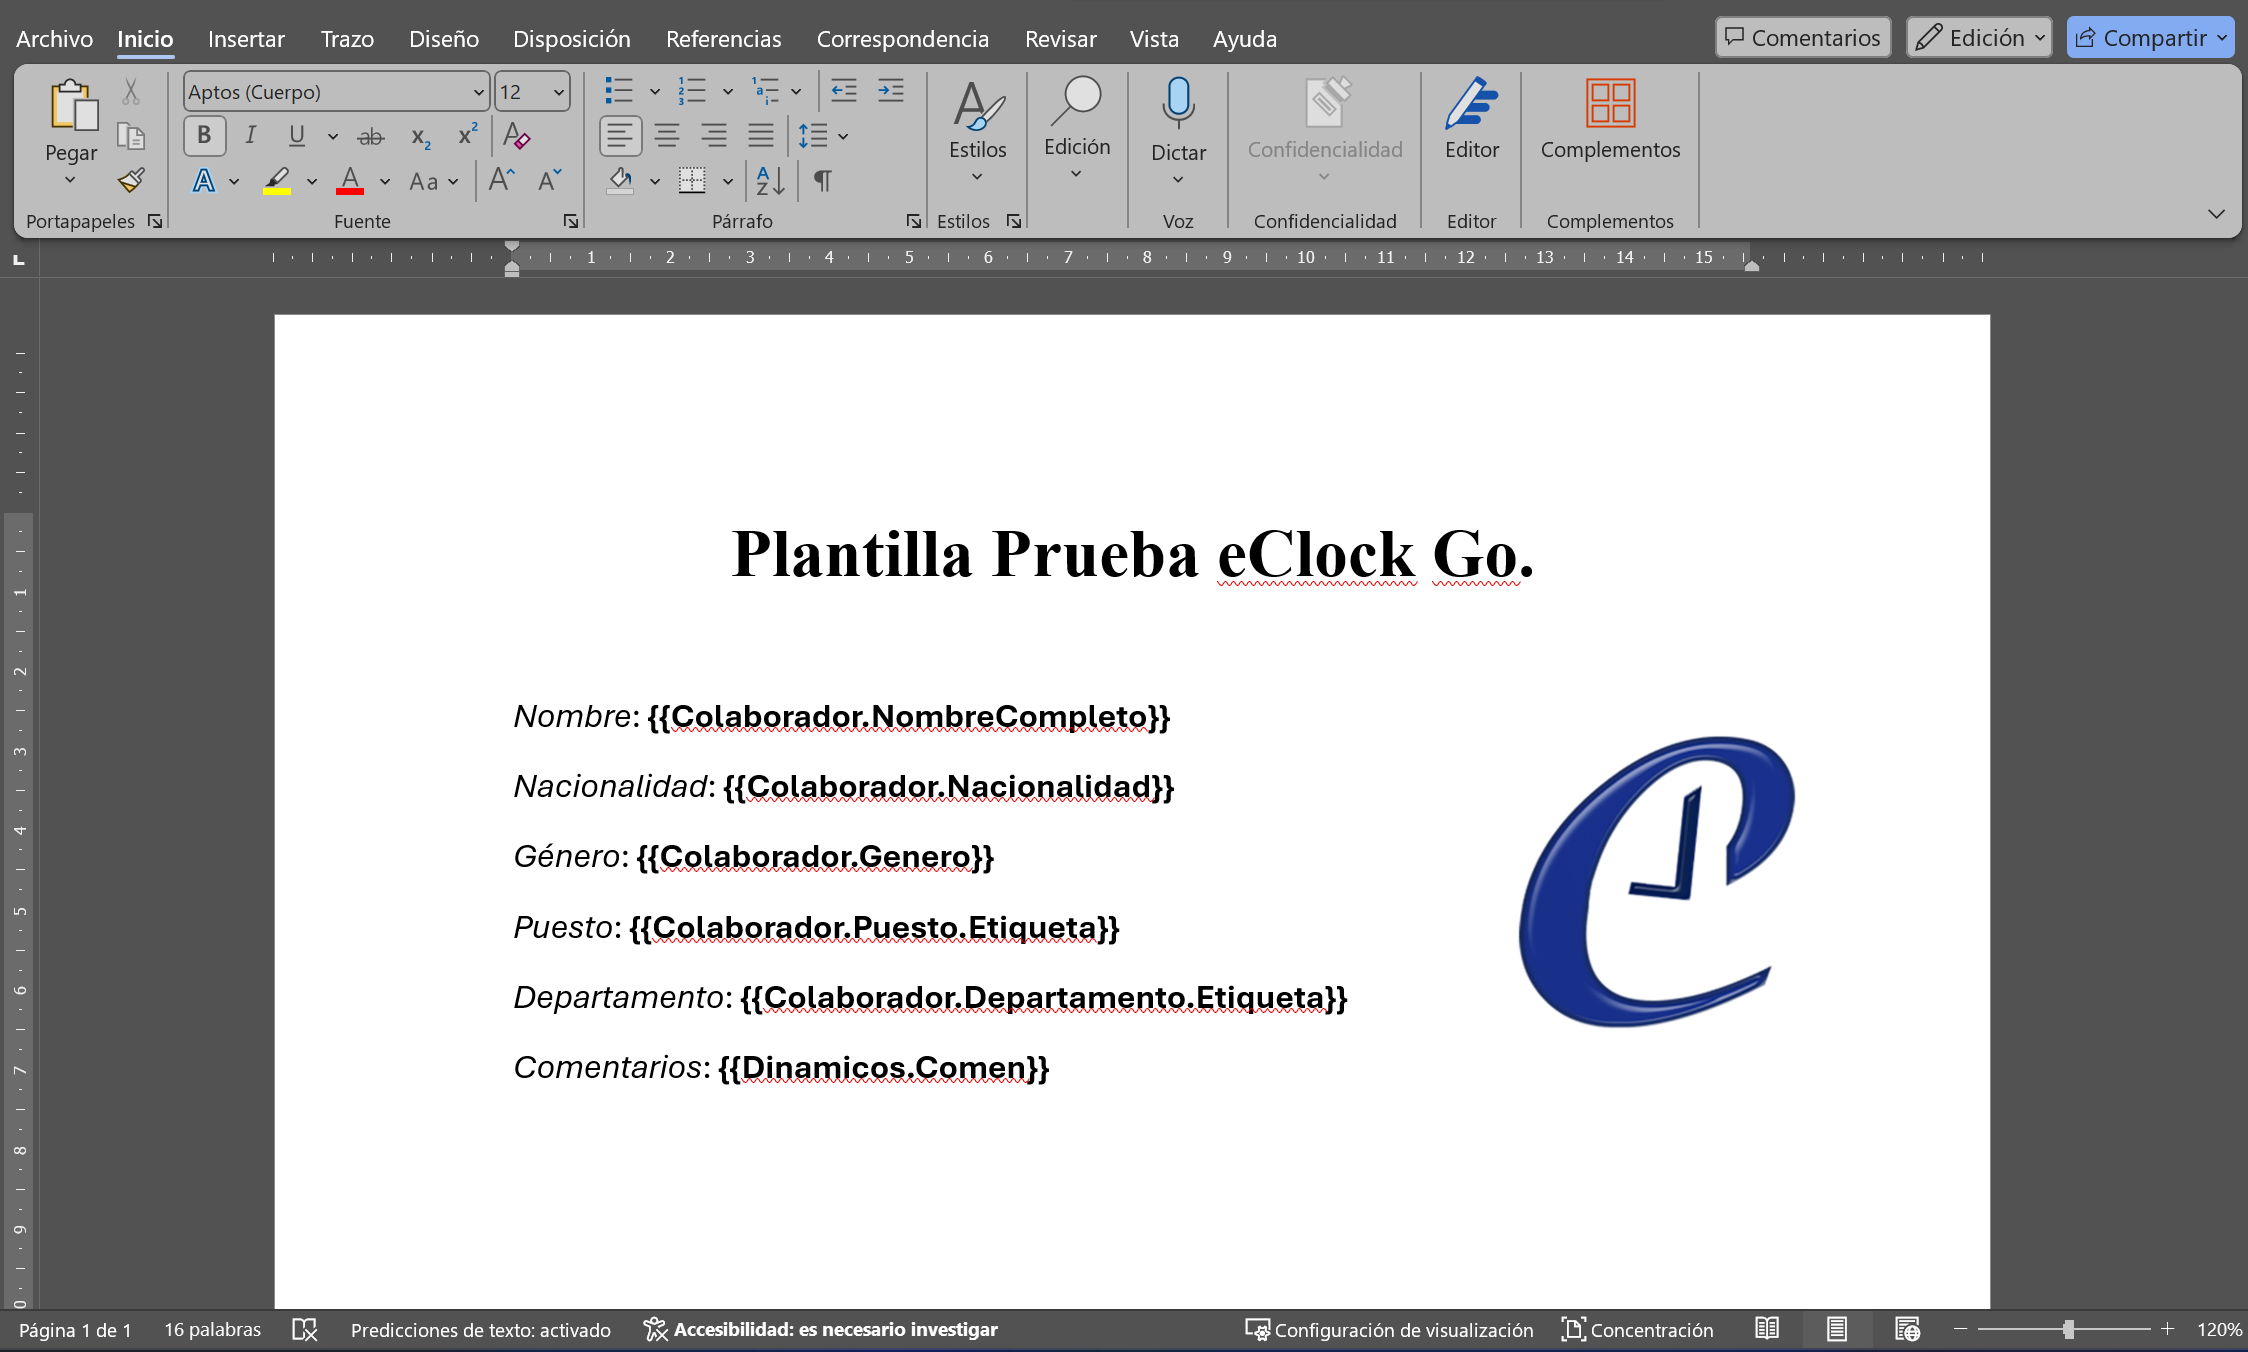Open the Edición mode dropdown
This screenshot has height=1352, width=2248.
[x=1979, y=38]
